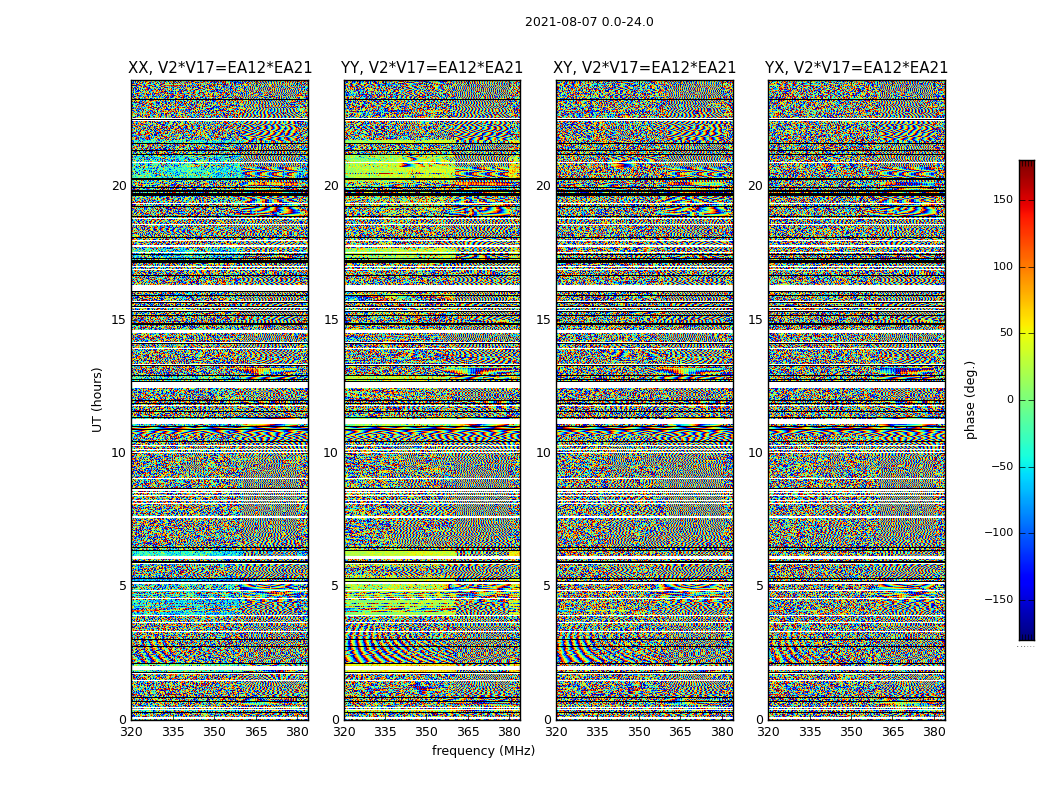Click the '335' frequency tick under YX plot
Viewport: 1050px width, 800px height.
[x=810, y=732]
